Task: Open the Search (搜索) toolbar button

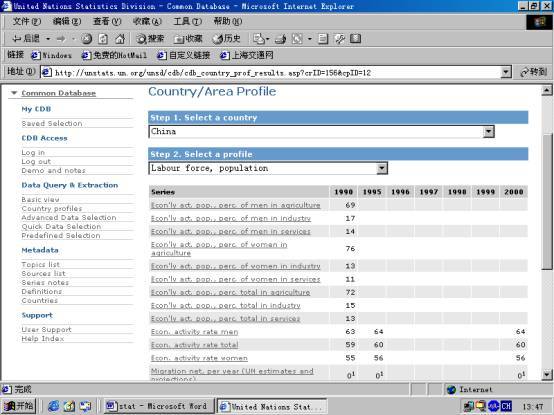Action: pos(151,38)
